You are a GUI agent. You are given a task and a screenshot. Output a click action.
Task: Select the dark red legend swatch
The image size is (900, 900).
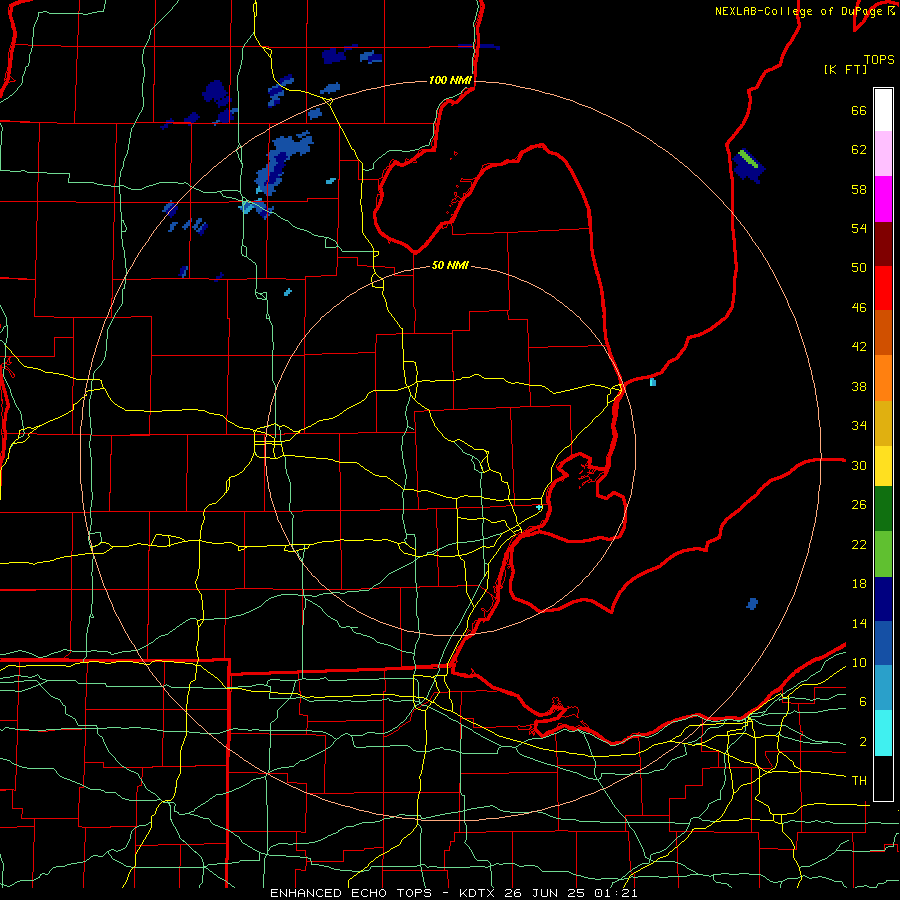click(883, 243)
